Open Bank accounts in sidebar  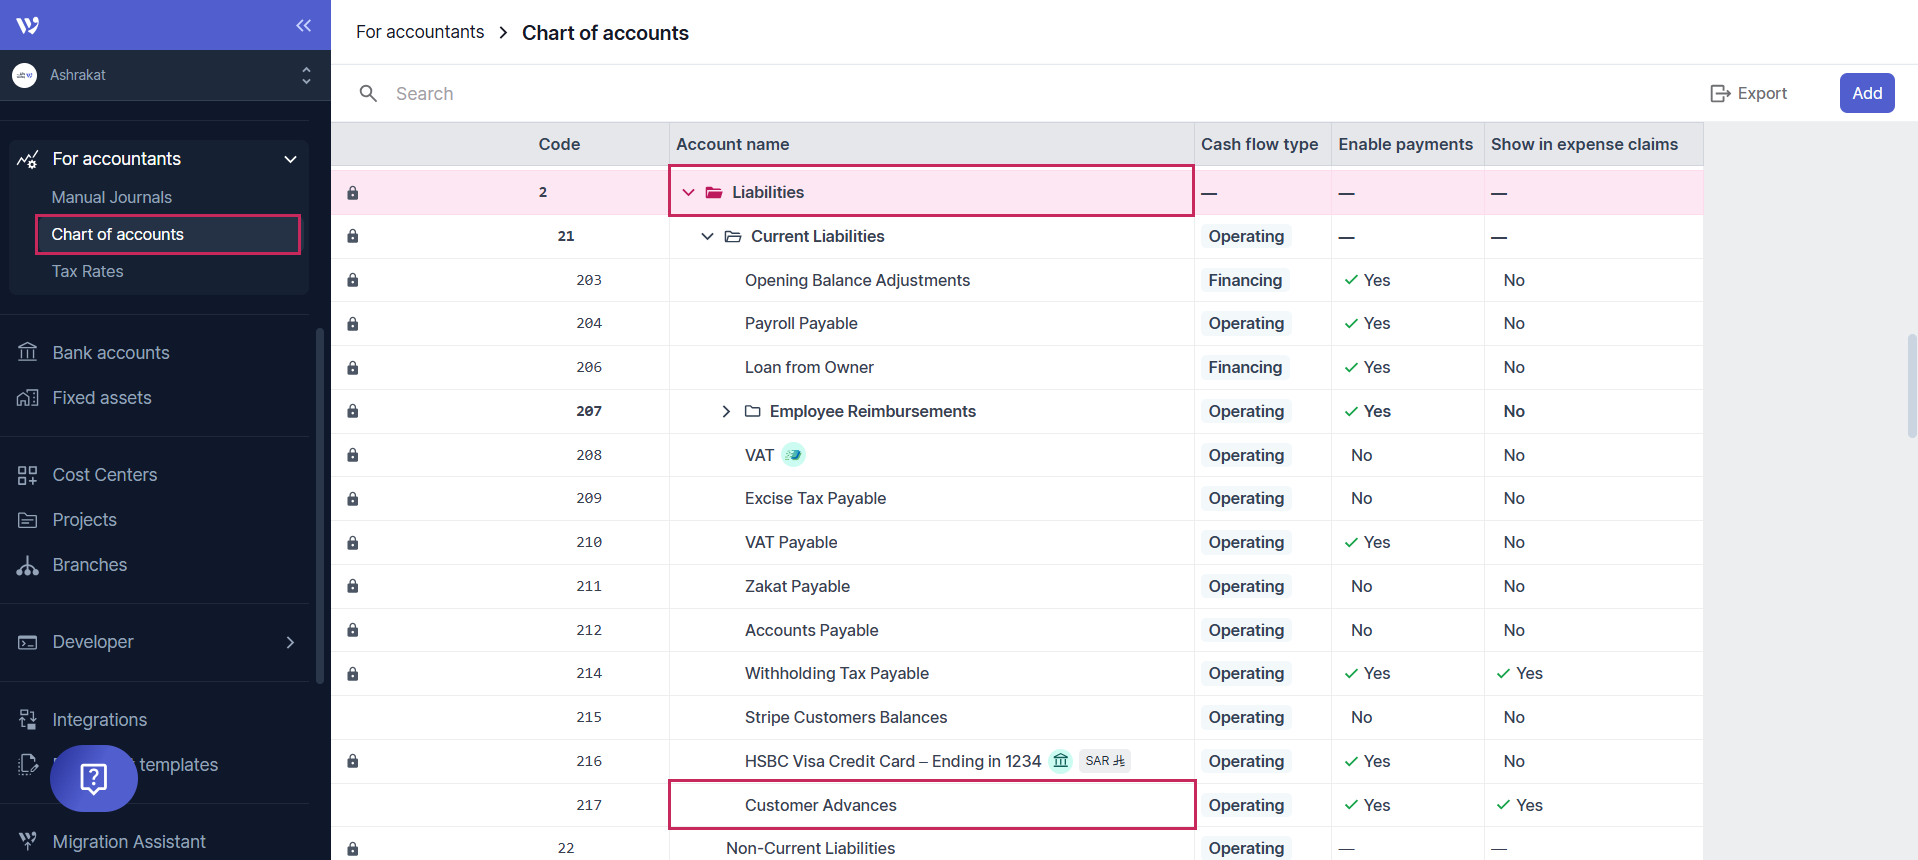click(110, 353)
